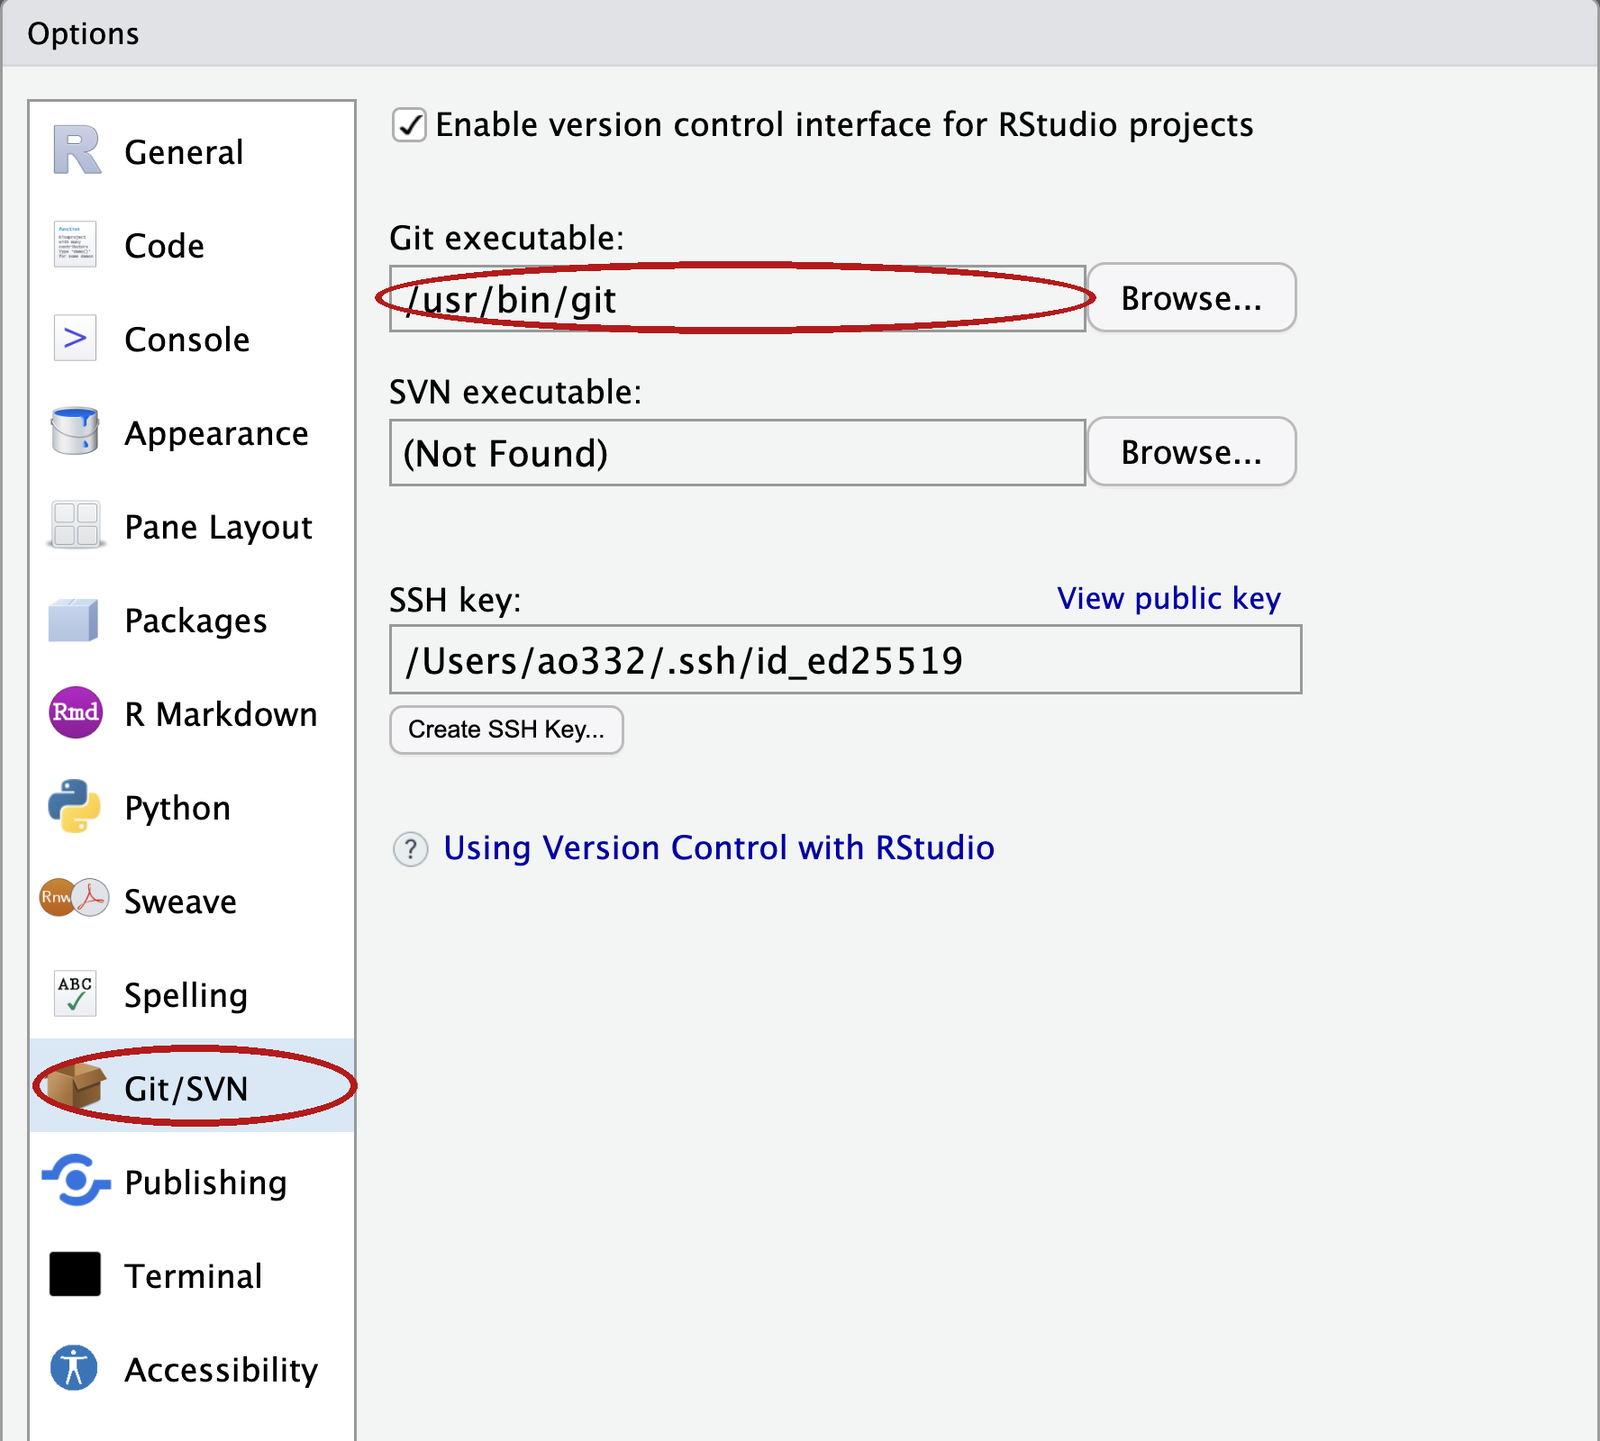Select the R Markdown section label
The width and height of the screenshot is (1600, 1441).
tap(221, 715)
